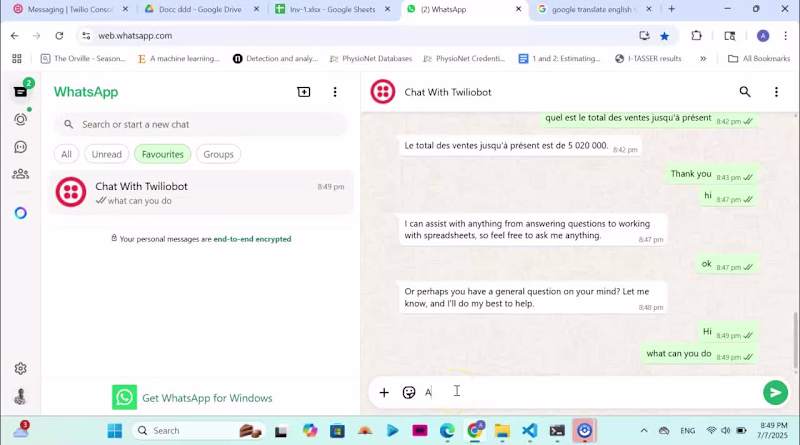Click the chat scrollbar thumb
This screenshot has width=800, height=445.
(795, 339)
